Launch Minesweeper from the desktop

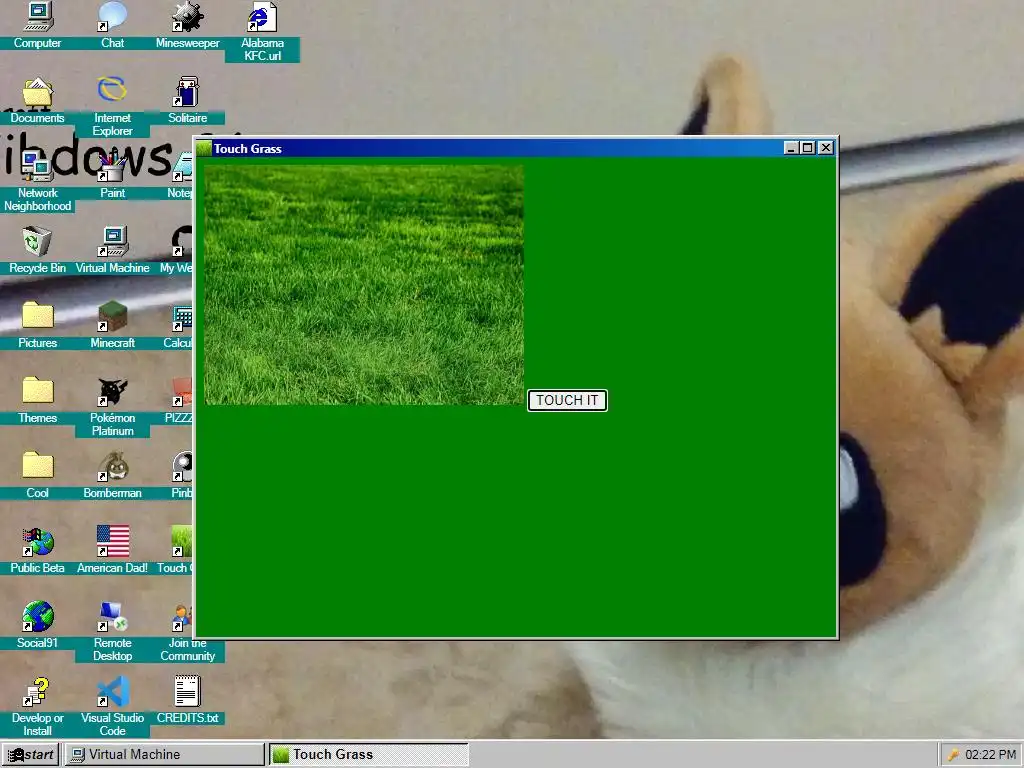tap(187, 25)
